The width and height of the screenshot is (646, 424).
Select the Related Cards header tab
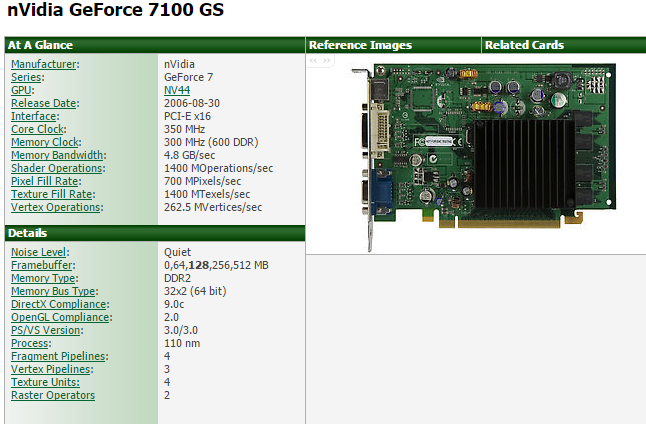click(564, 45)
